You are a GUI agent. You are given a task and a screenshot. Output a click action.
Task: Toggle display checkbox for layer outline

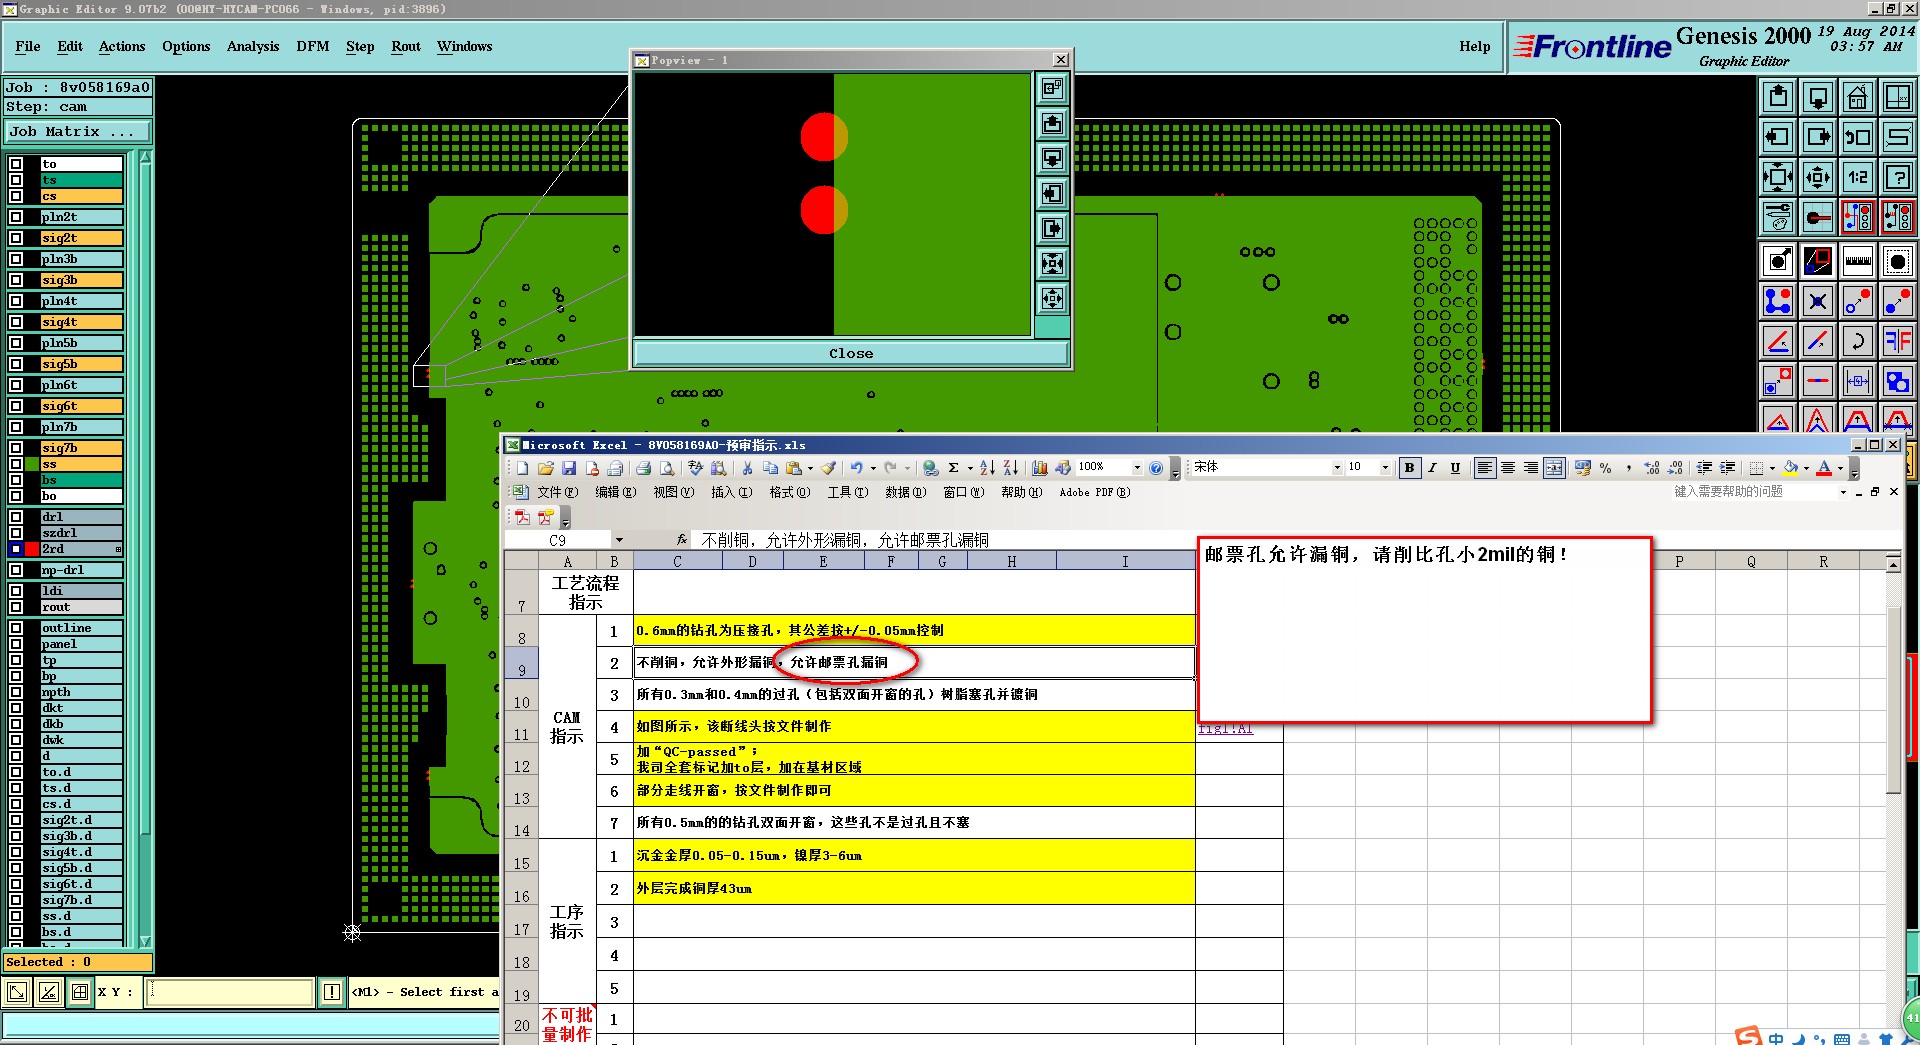pos(16,628)
